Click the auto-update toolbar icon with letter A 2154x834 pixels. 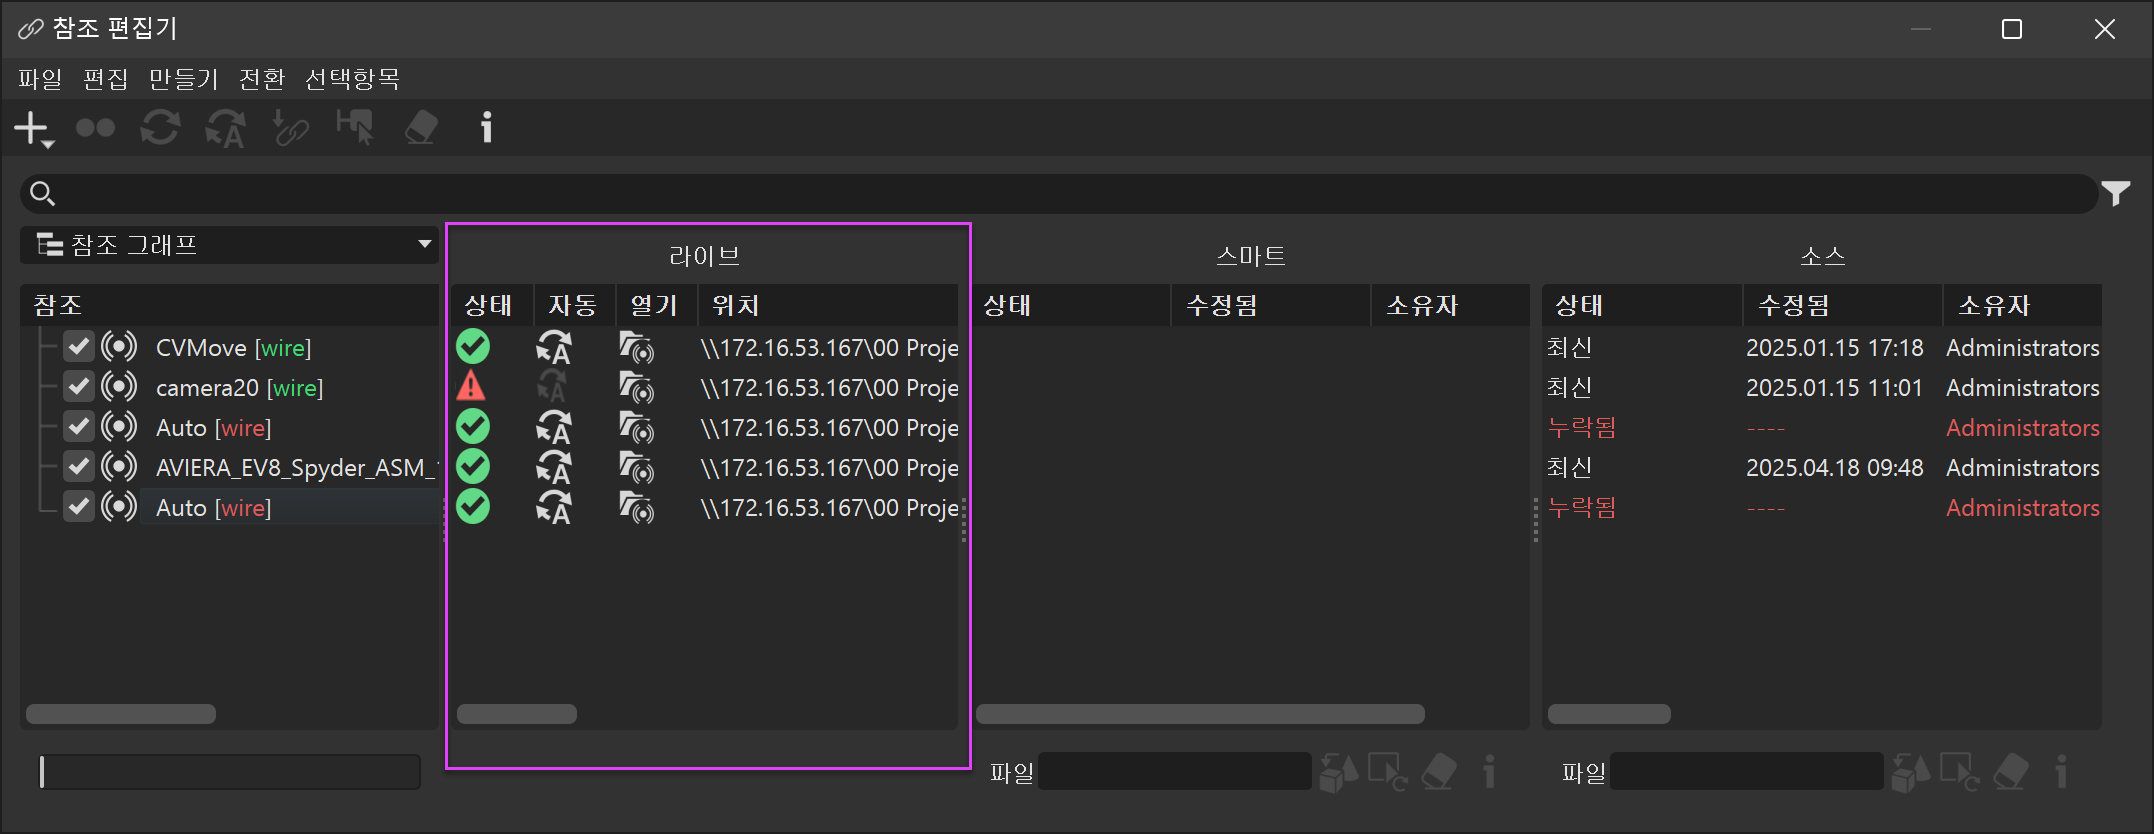point(225,128)
